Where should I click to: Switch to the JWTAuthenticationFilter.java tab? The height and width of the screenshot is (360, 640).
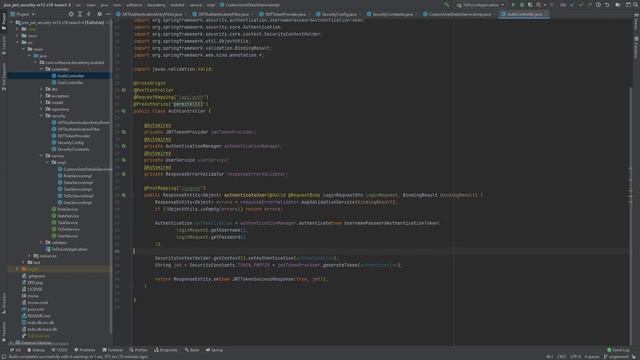221,14
